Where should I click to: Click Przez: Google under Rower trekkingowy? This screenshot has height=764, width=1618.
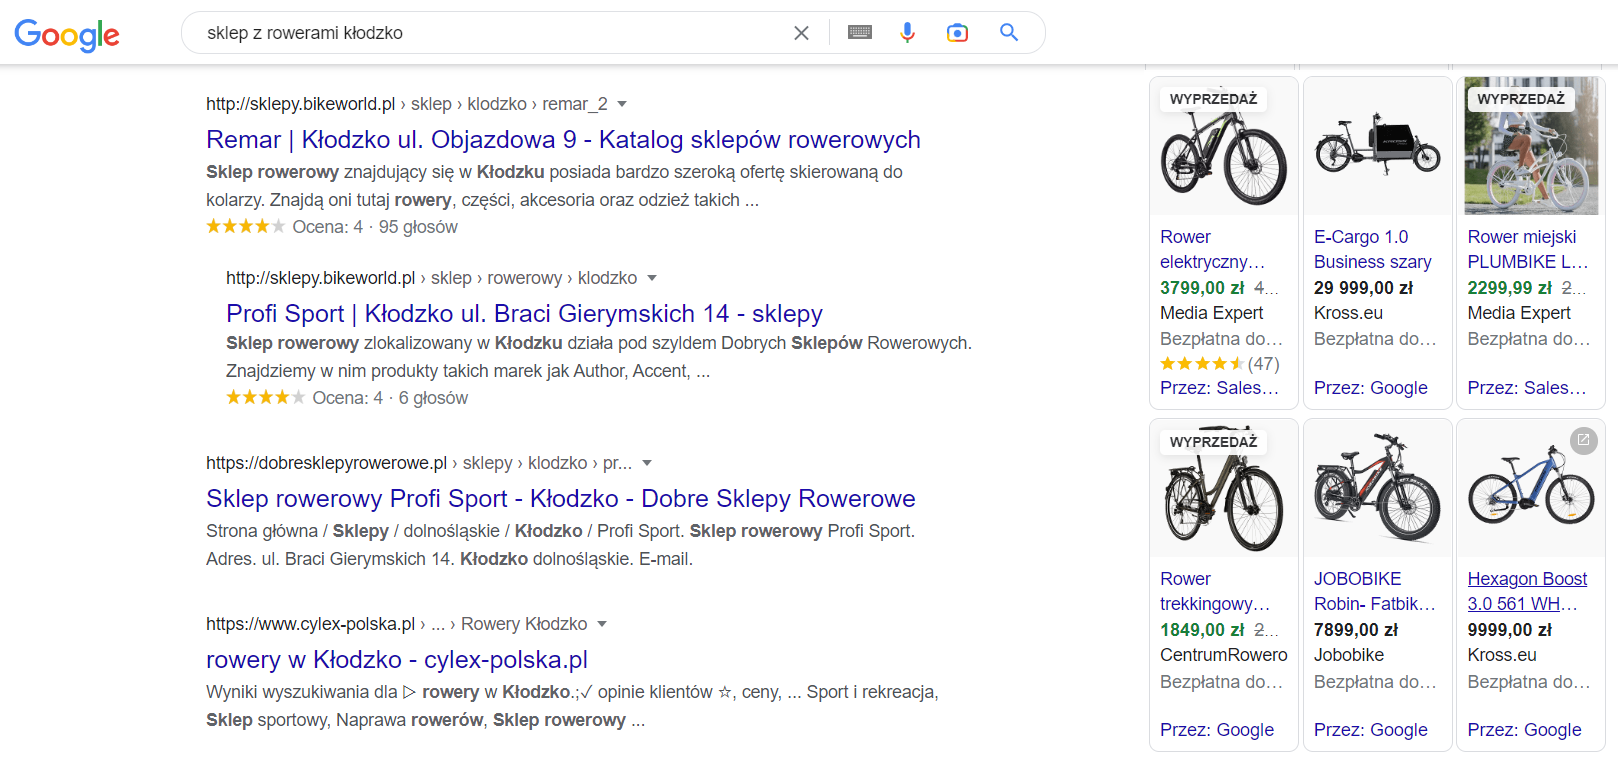pos(1217,730)
